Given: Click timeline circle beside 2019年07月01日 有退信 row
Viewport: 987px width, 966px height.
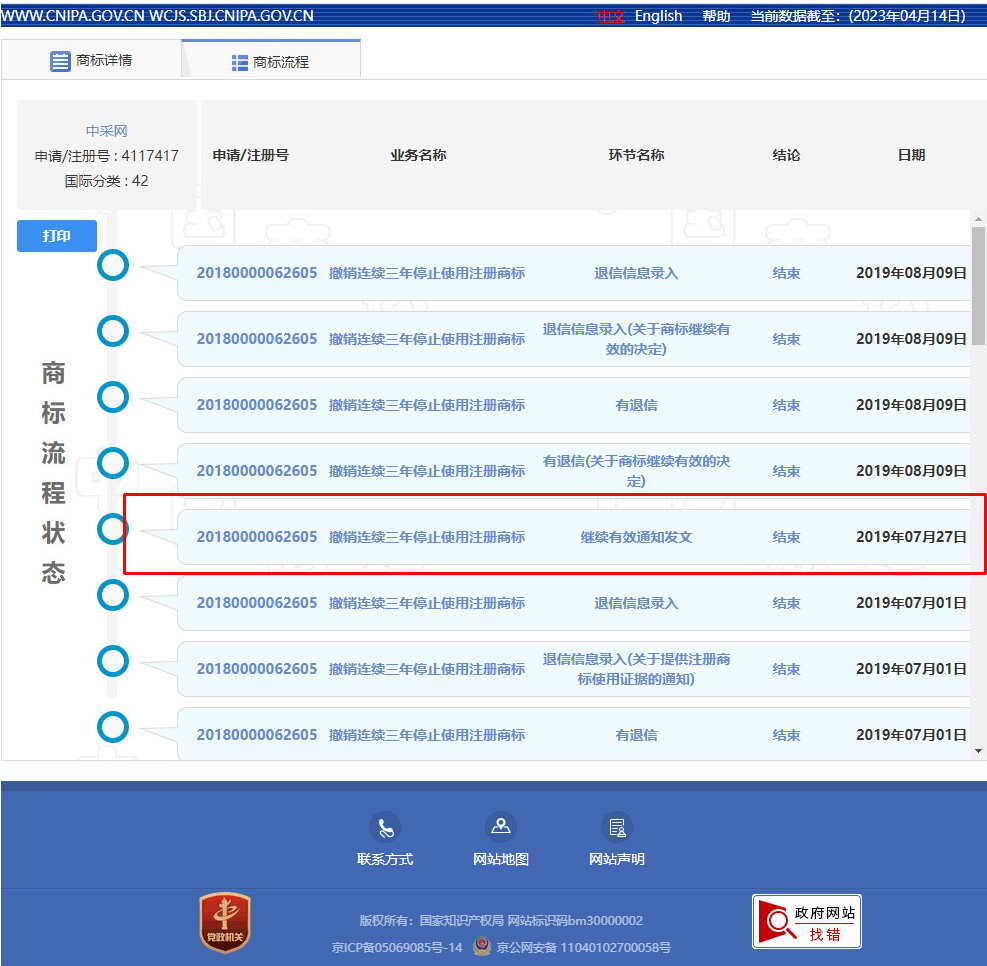Looking at the screenshot, I should coord(113,727).
